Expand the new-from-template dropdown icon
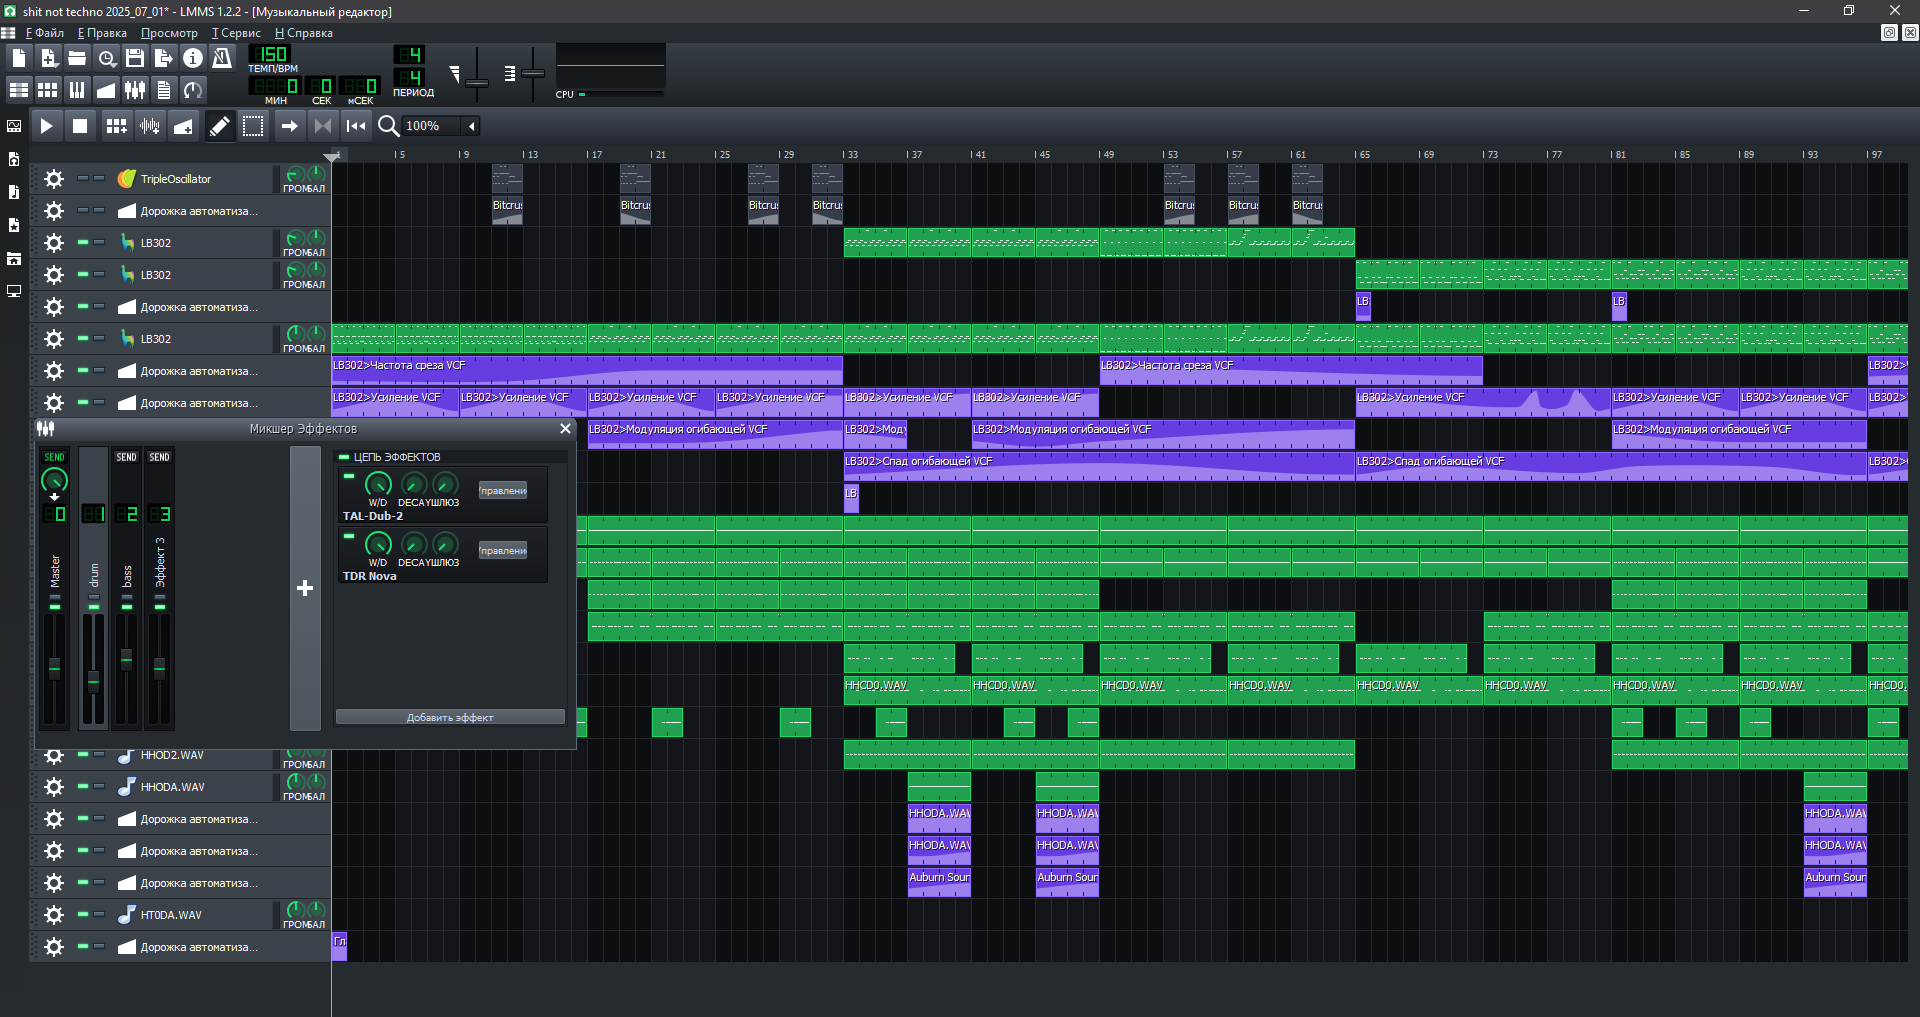1920x1017 pixels. pos(48,58)
